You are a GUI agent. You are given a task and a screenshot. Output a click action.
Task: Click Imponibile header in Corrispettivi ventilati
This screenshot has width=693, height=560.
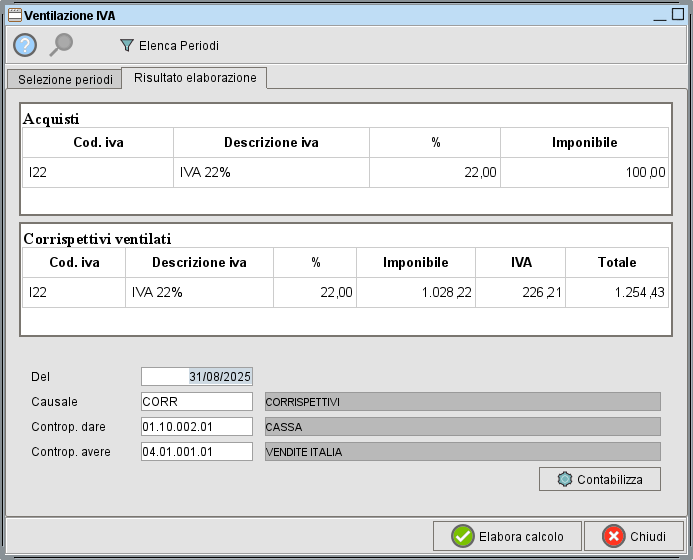[x=416, y=263]
